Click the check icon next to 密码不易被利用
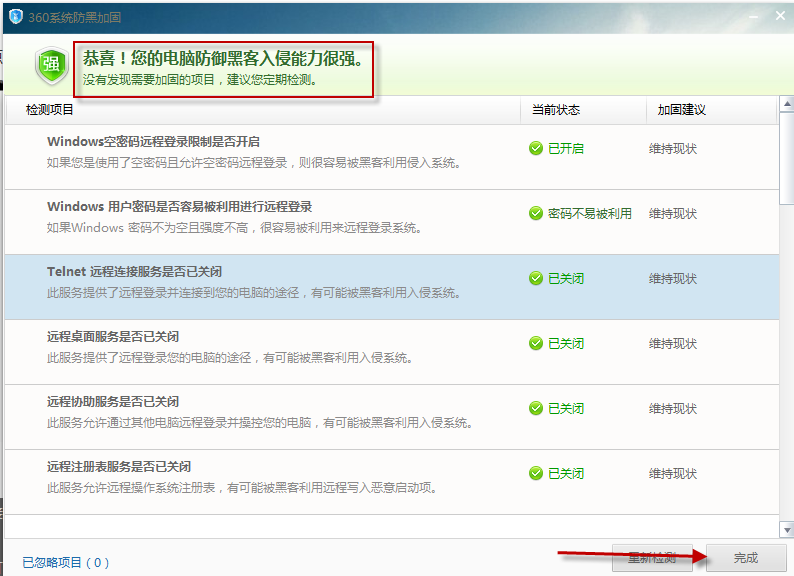 pyautogui.click(x=536, y=213)
